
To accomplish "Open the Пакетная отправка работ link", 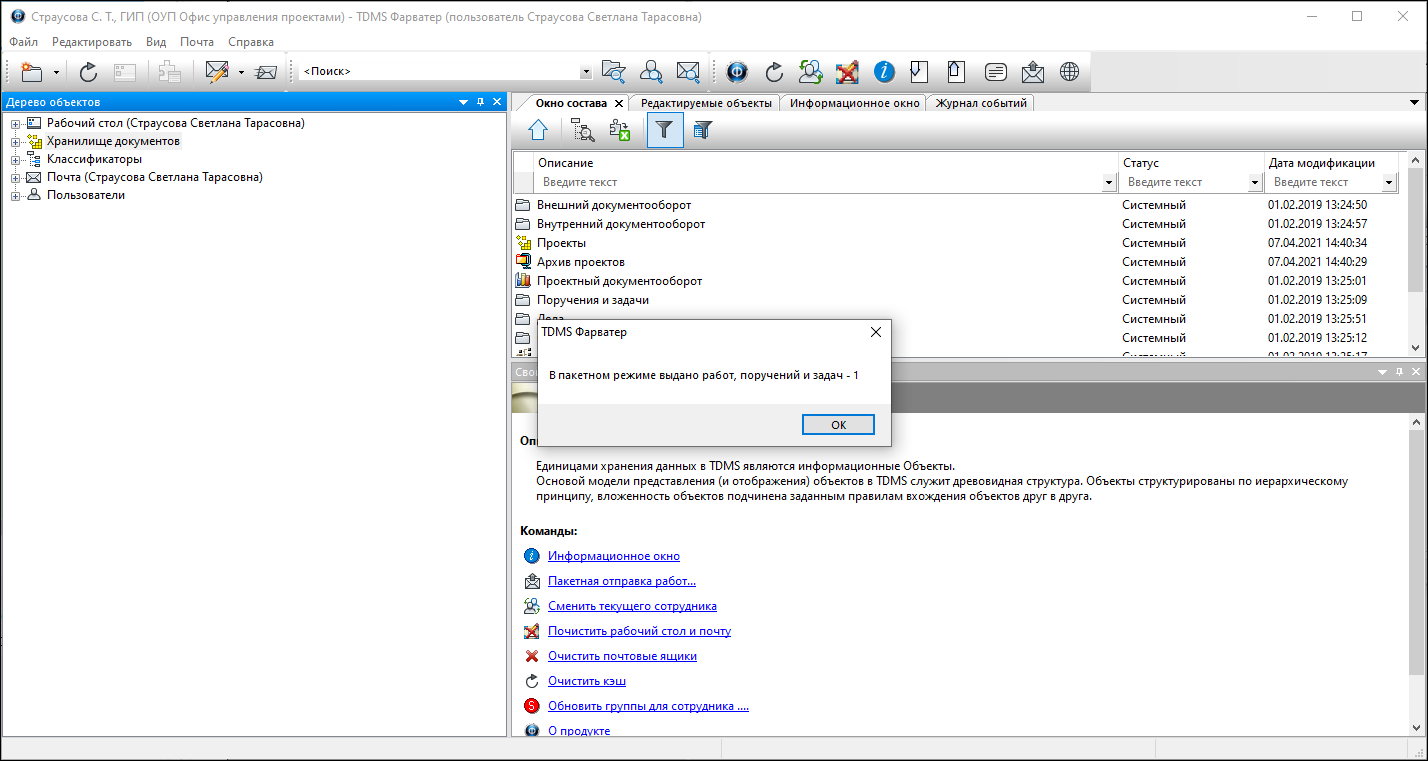I will (622, 581).
